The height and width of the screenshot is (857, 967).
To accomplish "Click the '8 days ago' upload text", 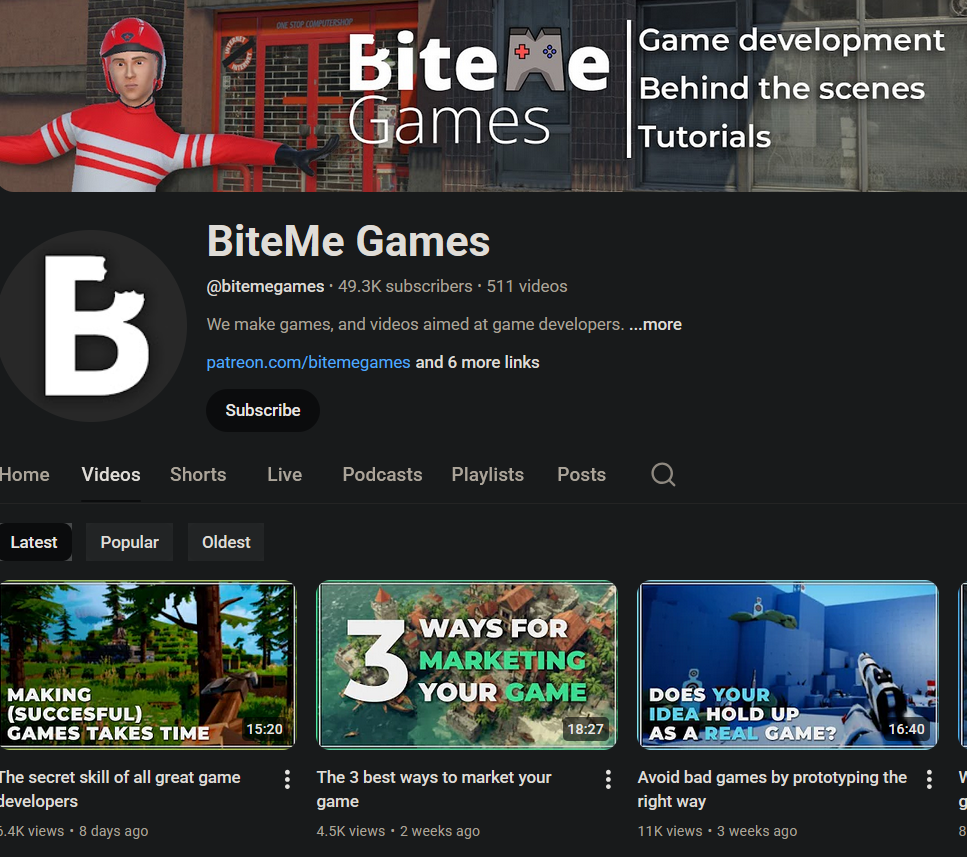I will click(x=113, y=831).
